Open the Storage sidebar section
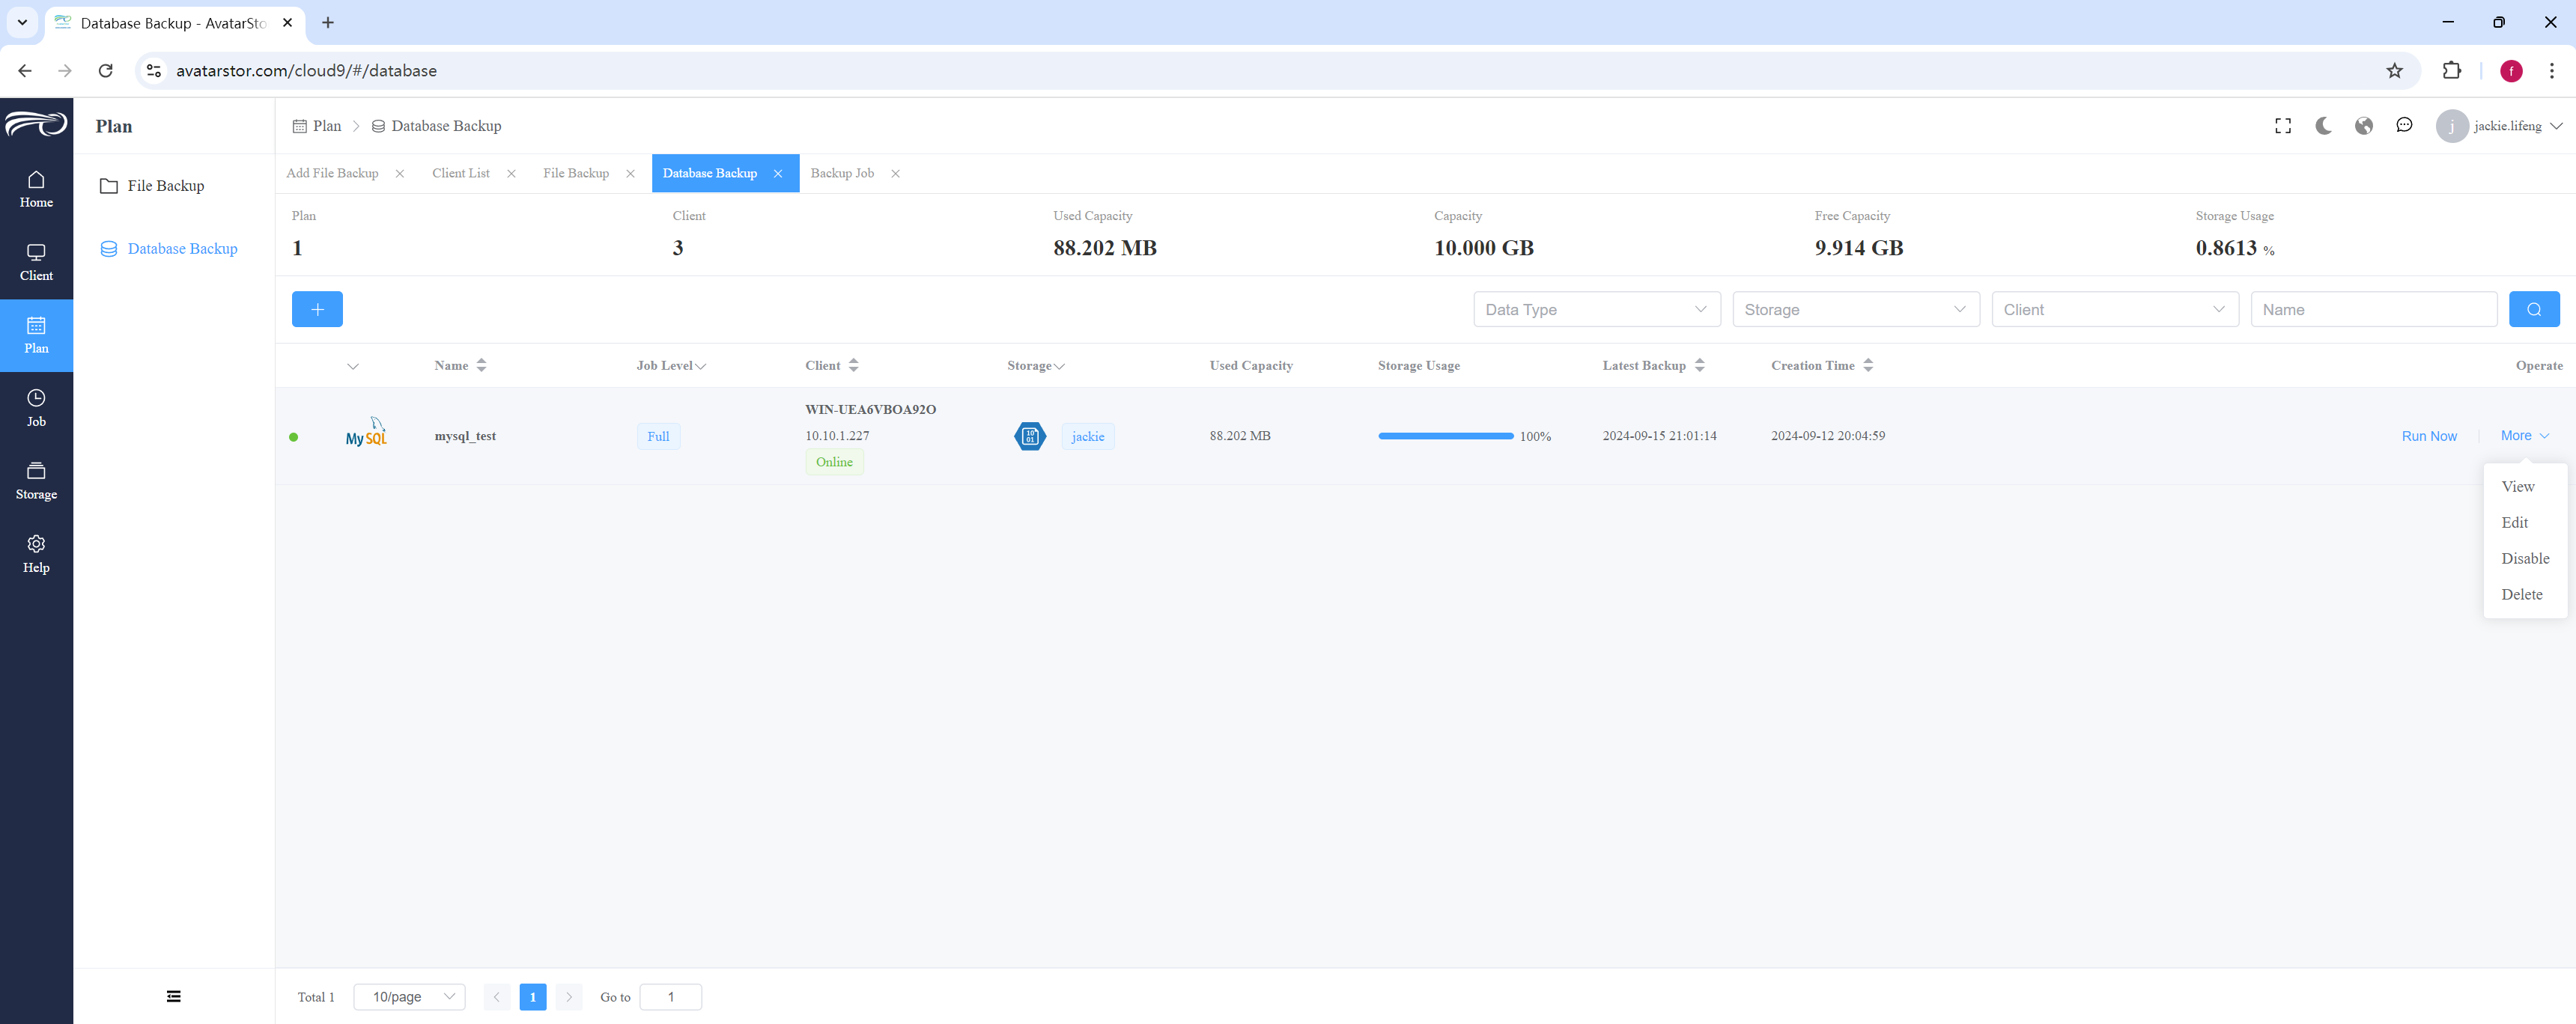 36,481
